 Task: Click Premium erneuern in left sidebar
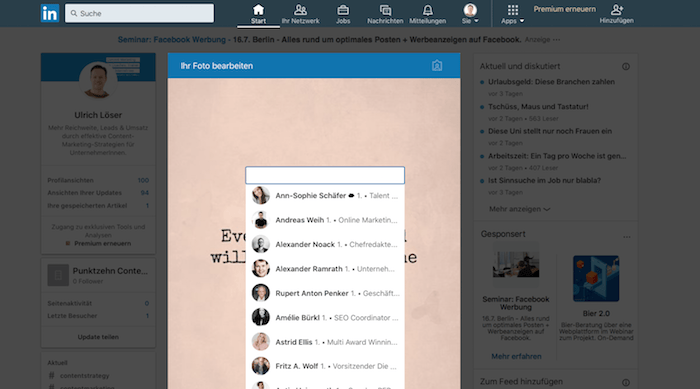[x=102, y=243]
